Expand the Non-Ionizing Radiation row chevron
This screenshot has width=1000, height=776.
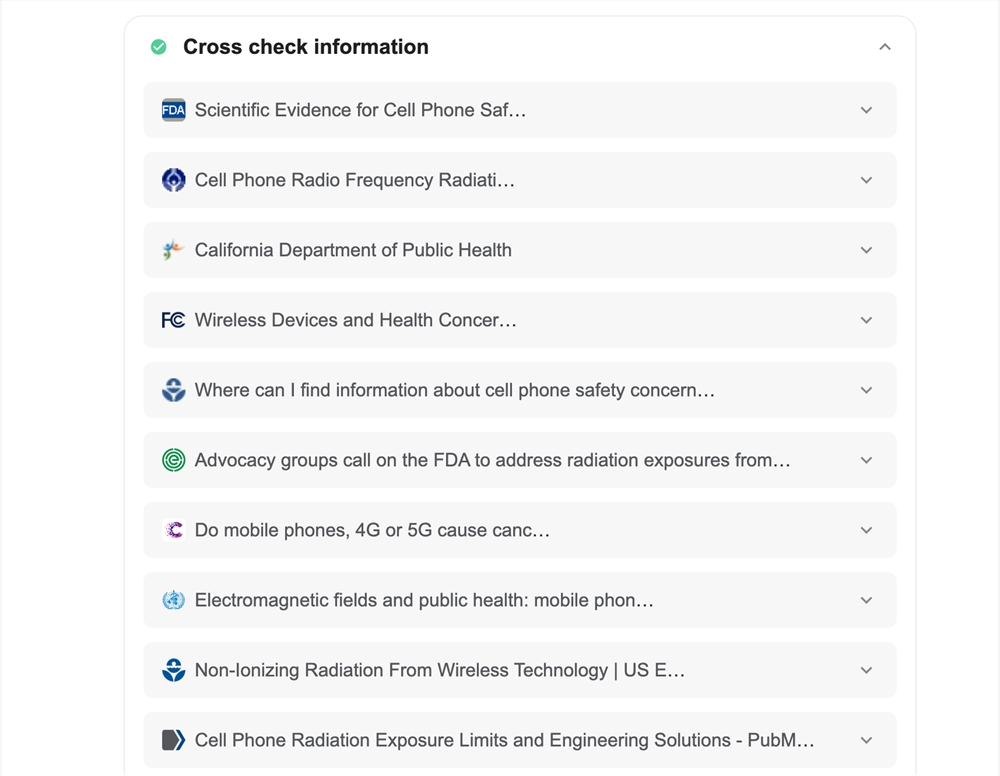pyautogui.click(x=866, y=670)
